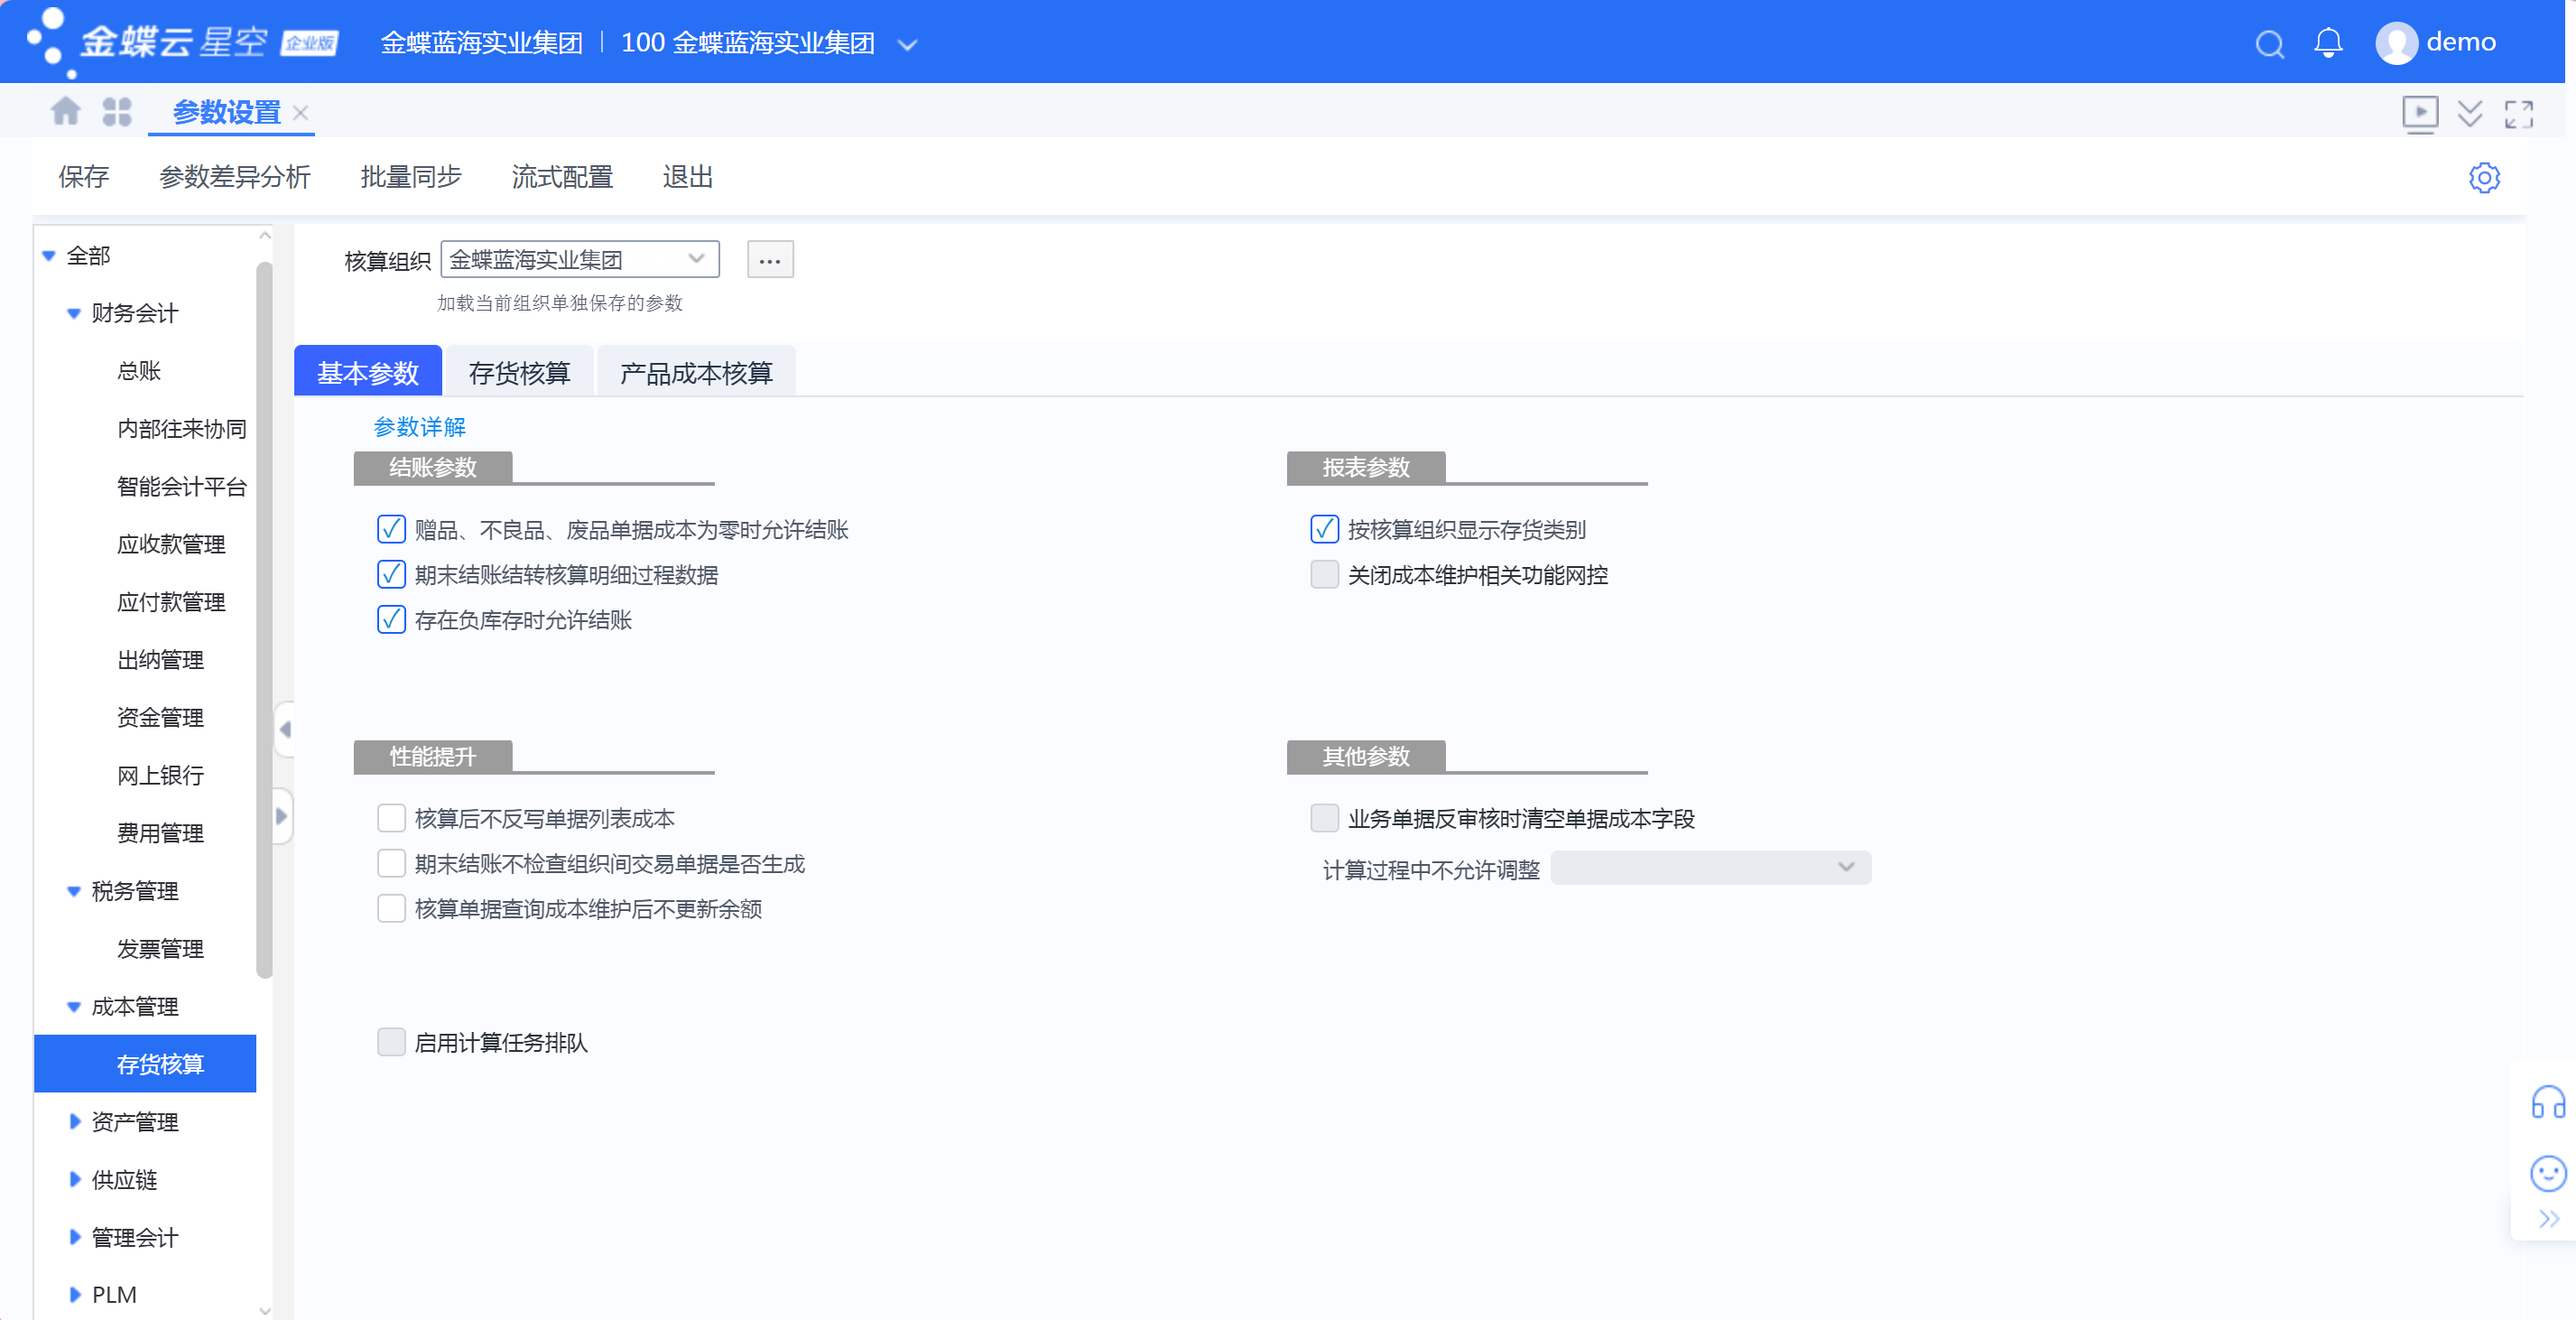2576x1320 pixels.
Task: Open the app grid menu icon
Action: point(117,111)
